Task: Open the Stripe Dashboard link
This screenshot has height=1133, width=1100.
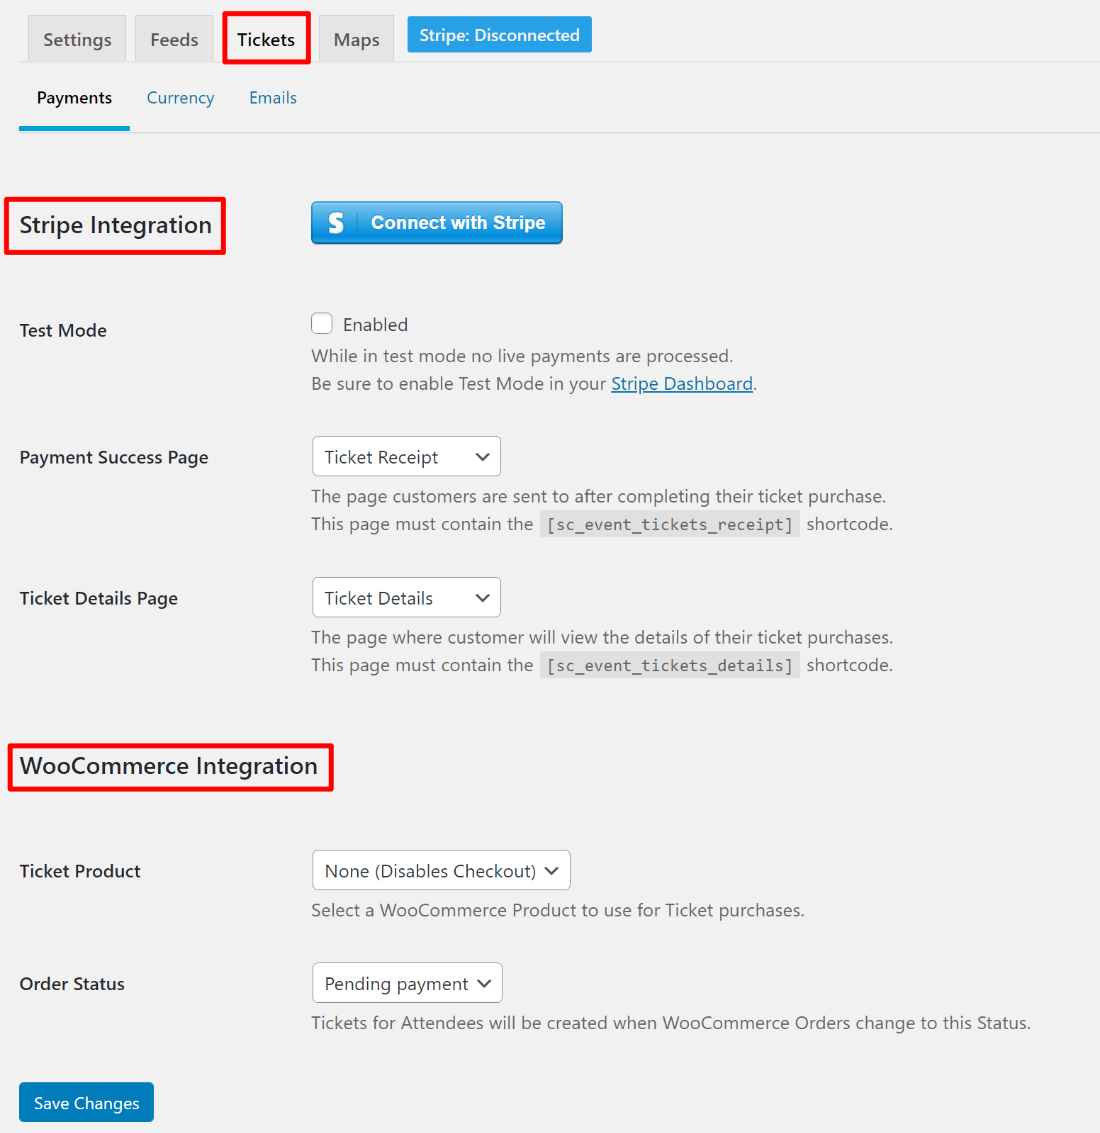Action: click(x=682, y=384)
